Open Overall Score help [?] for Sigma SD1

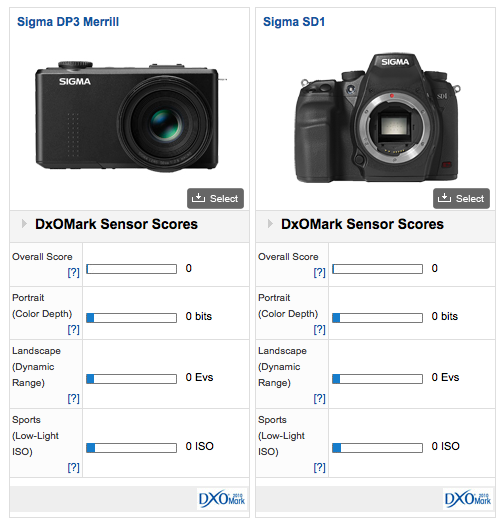coord(320,272)
